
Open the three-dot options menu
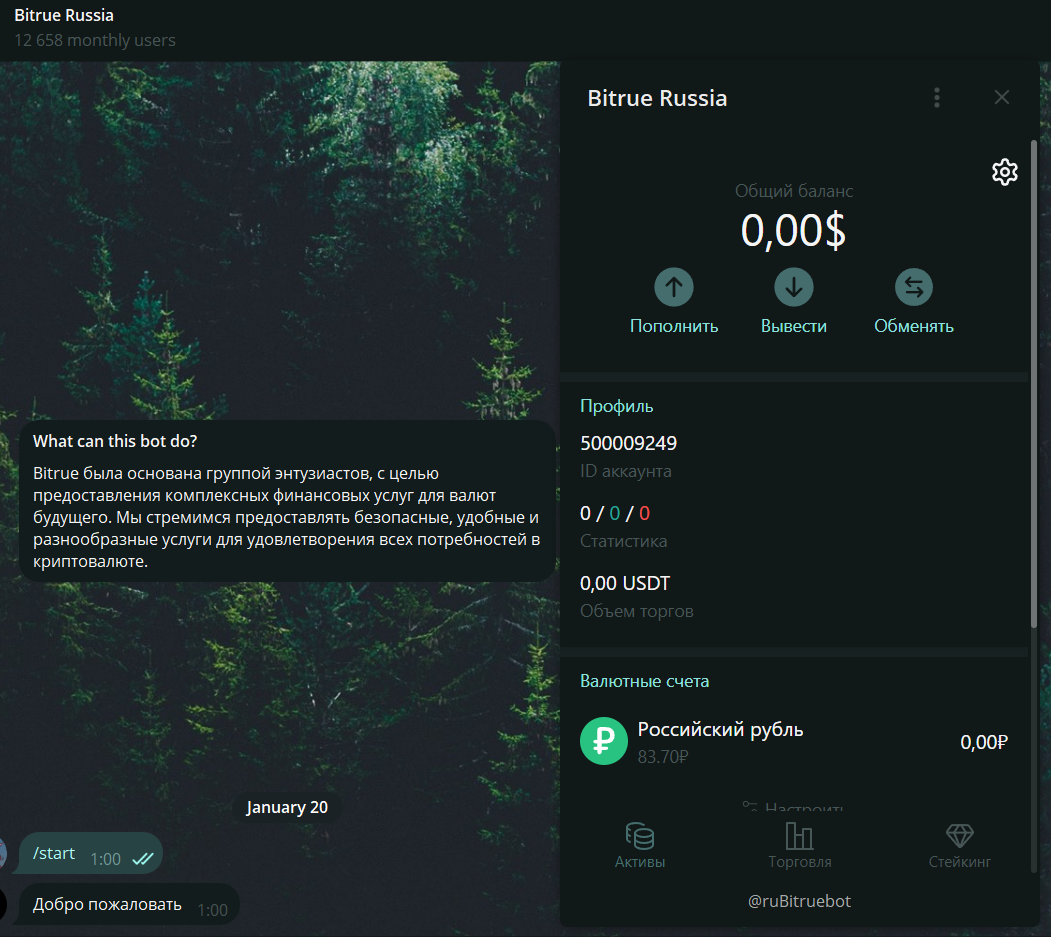pyautogui.click(x=937, y=97)
